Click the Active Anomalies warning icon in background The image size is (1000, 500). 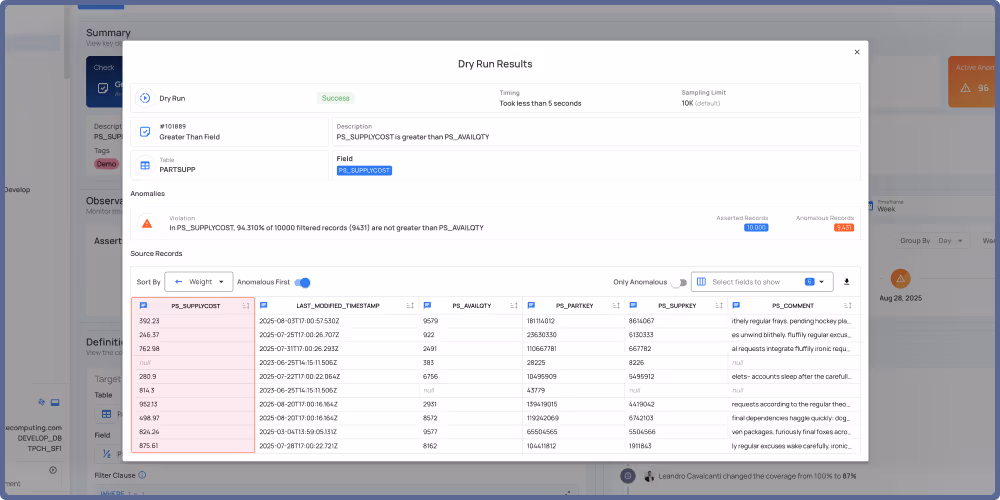[965, 87]
